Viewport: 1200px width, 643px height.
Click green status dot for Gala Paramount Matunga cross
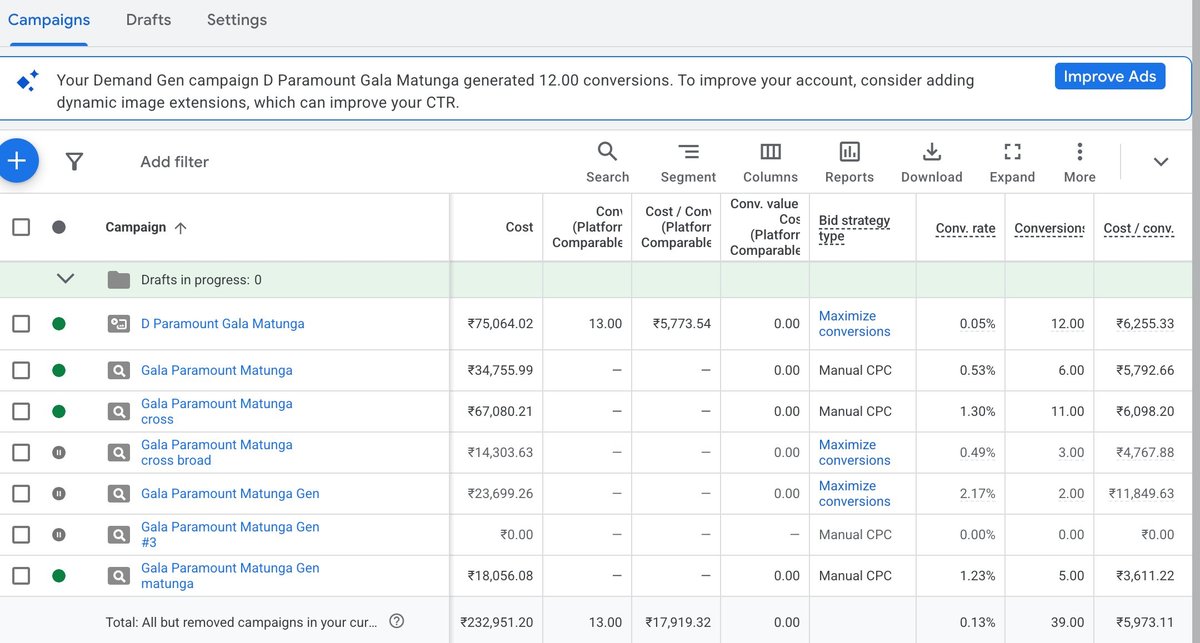(x=59, y=411)
